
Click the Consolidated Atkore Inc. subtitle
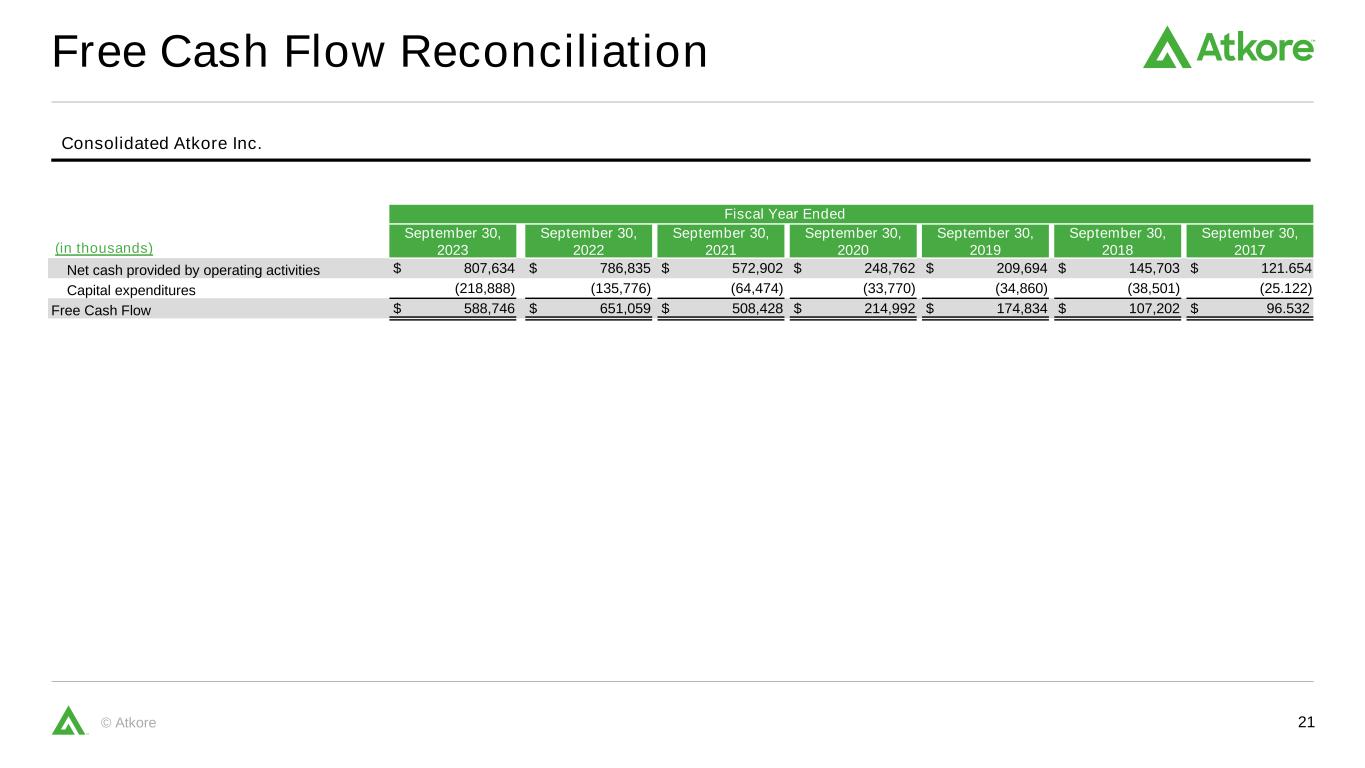coord(162,144)
